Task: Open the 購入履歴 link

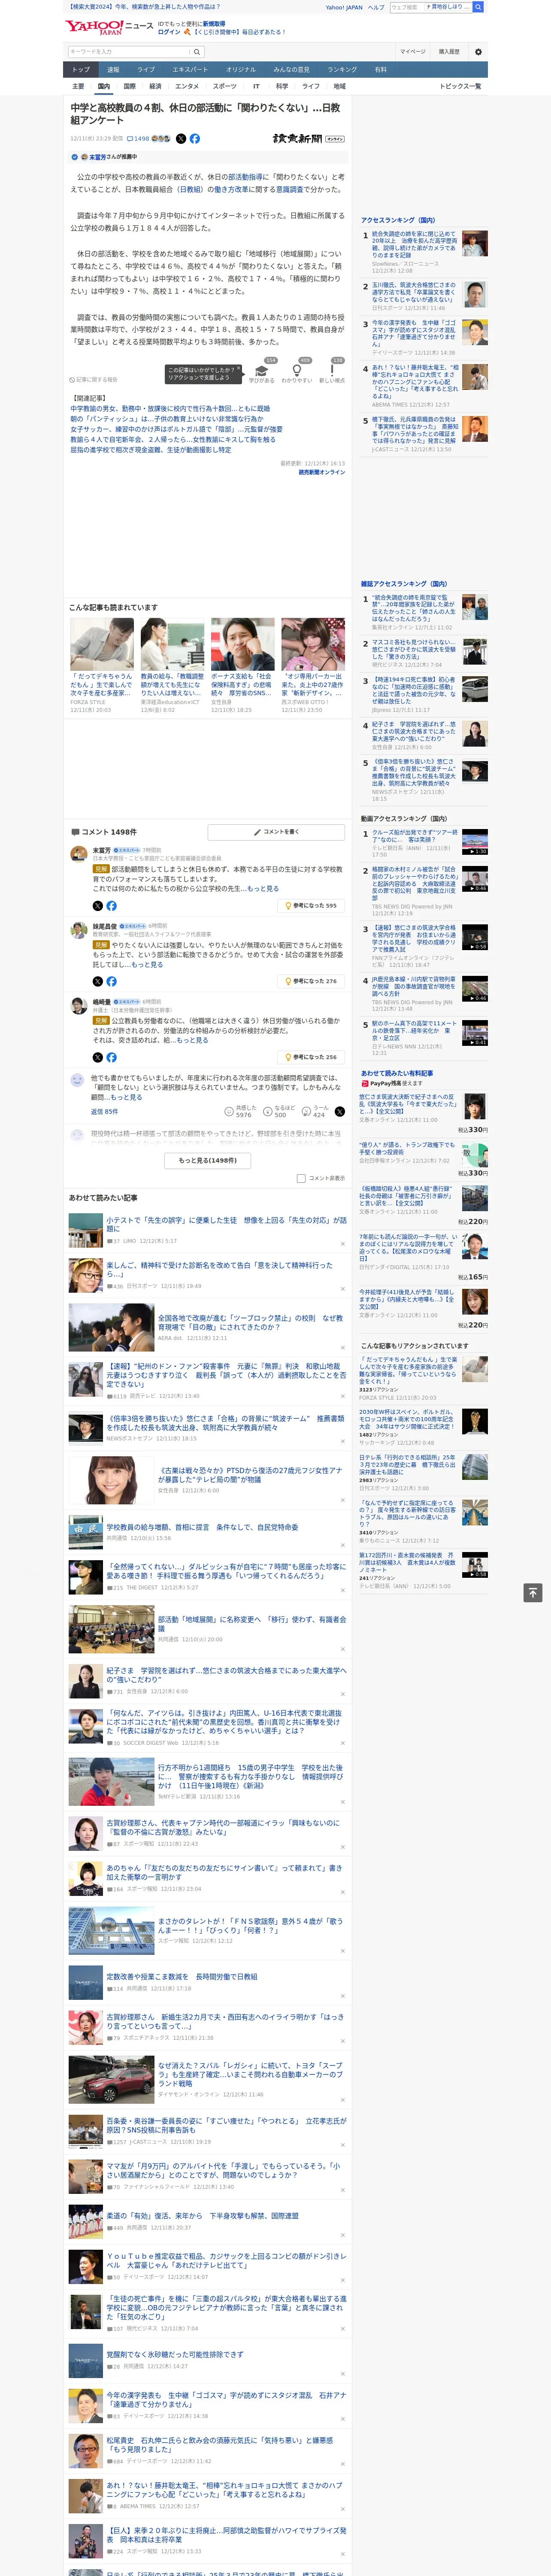Action: (x=449, y=51)
